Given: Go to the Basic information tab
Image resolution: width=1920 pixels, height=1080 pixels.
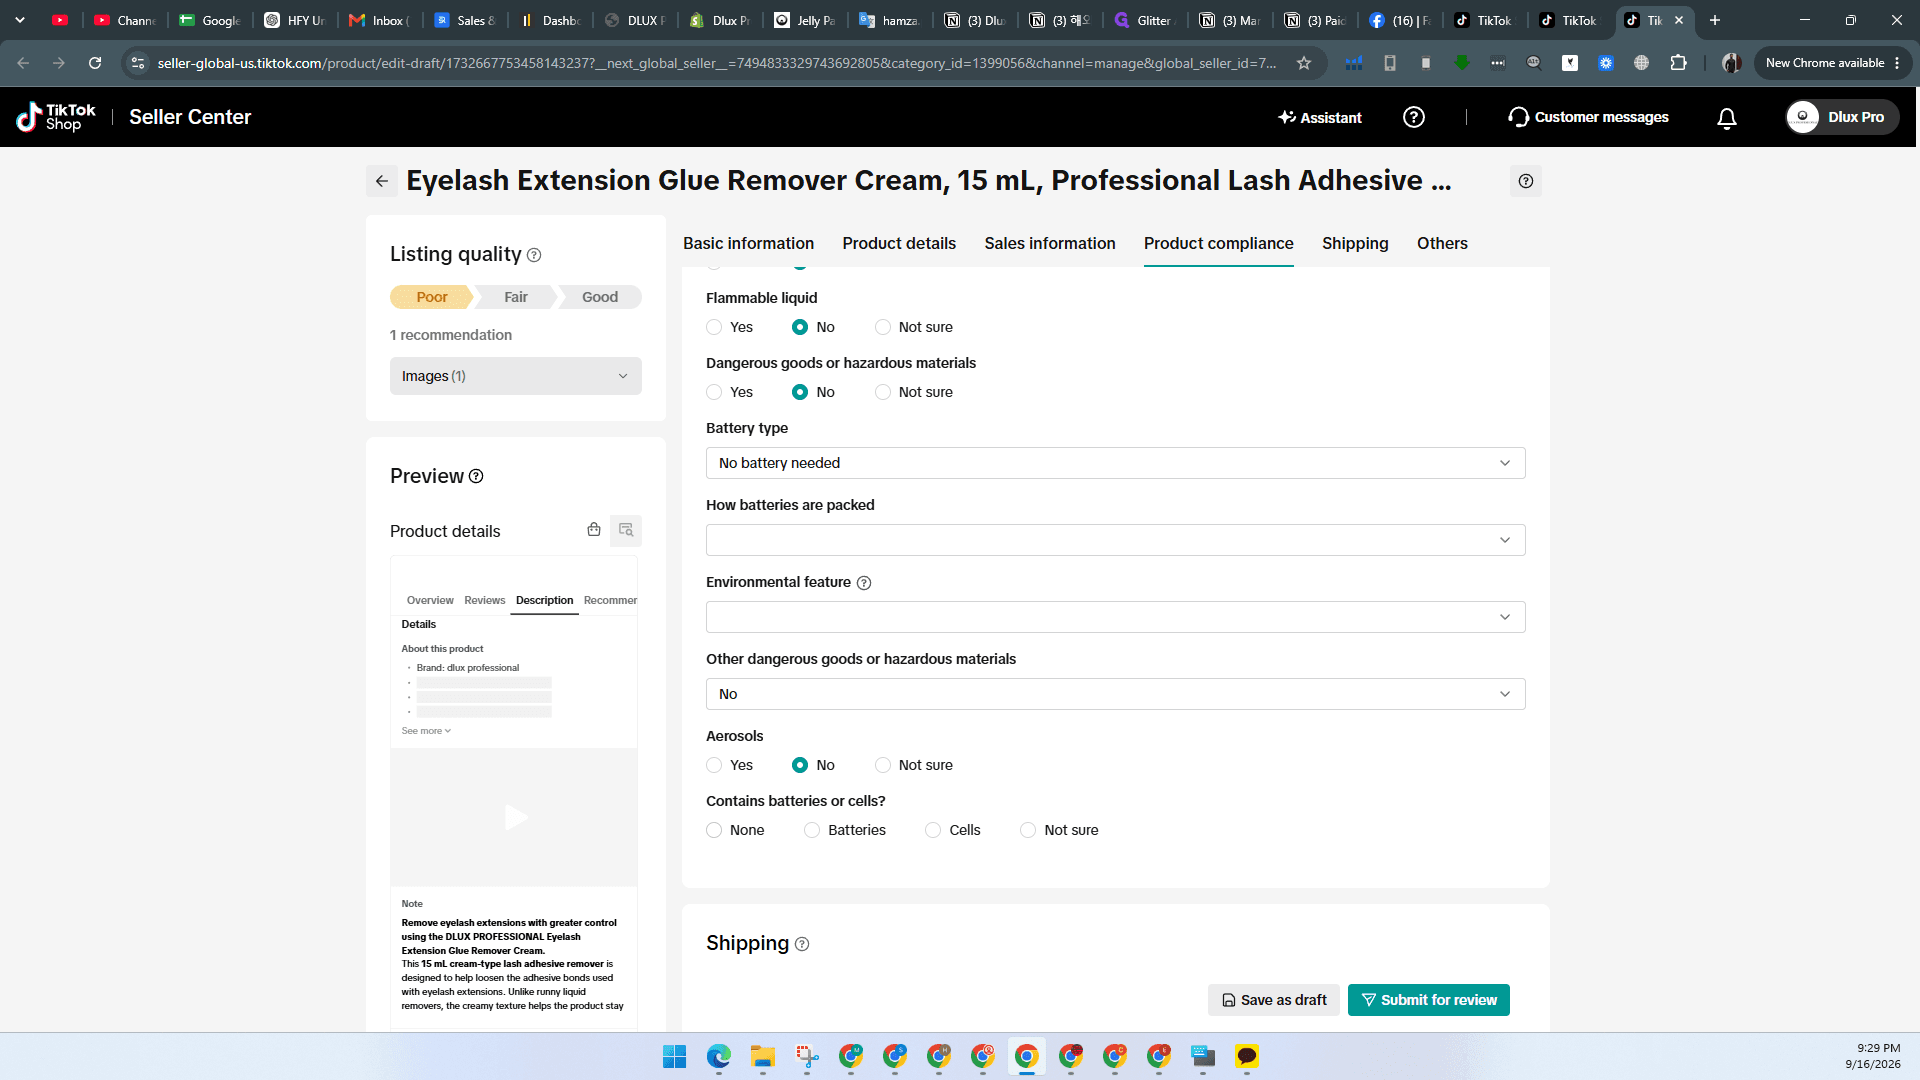Looking at the screenshot, I should [748, 243].
